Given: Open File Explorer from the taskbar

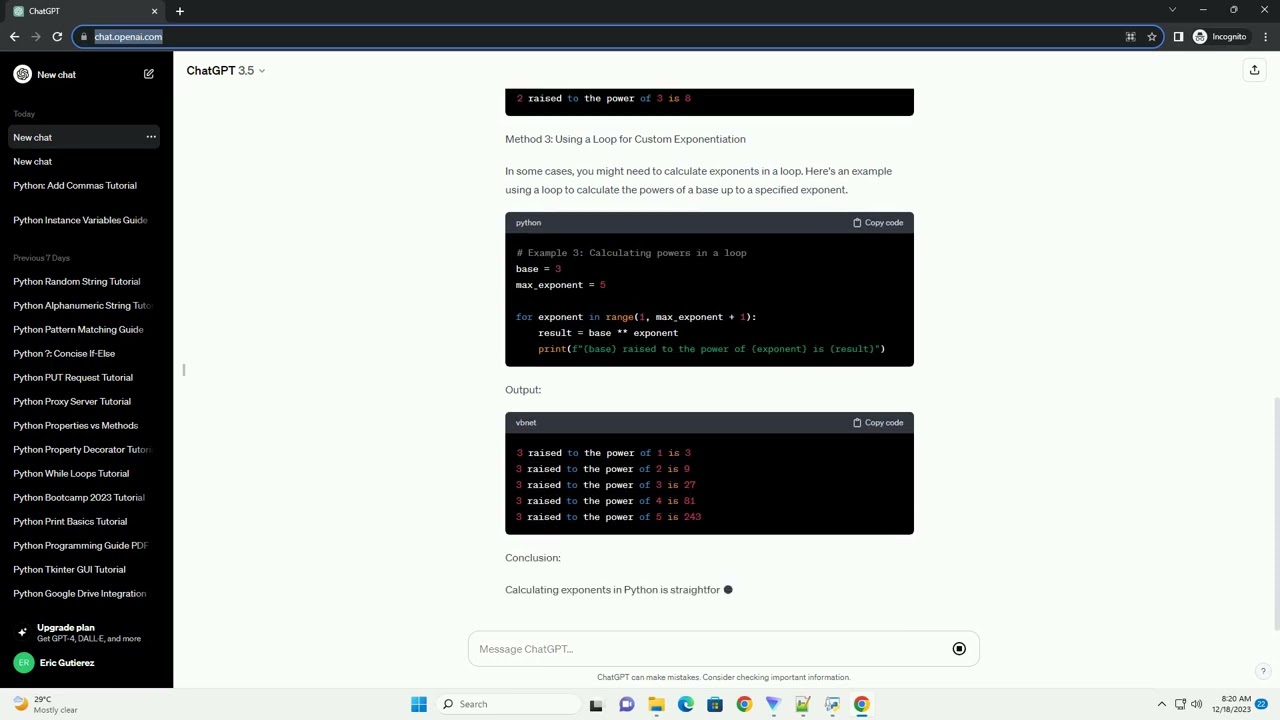Looking at the screenshot, I should [656, 704].
